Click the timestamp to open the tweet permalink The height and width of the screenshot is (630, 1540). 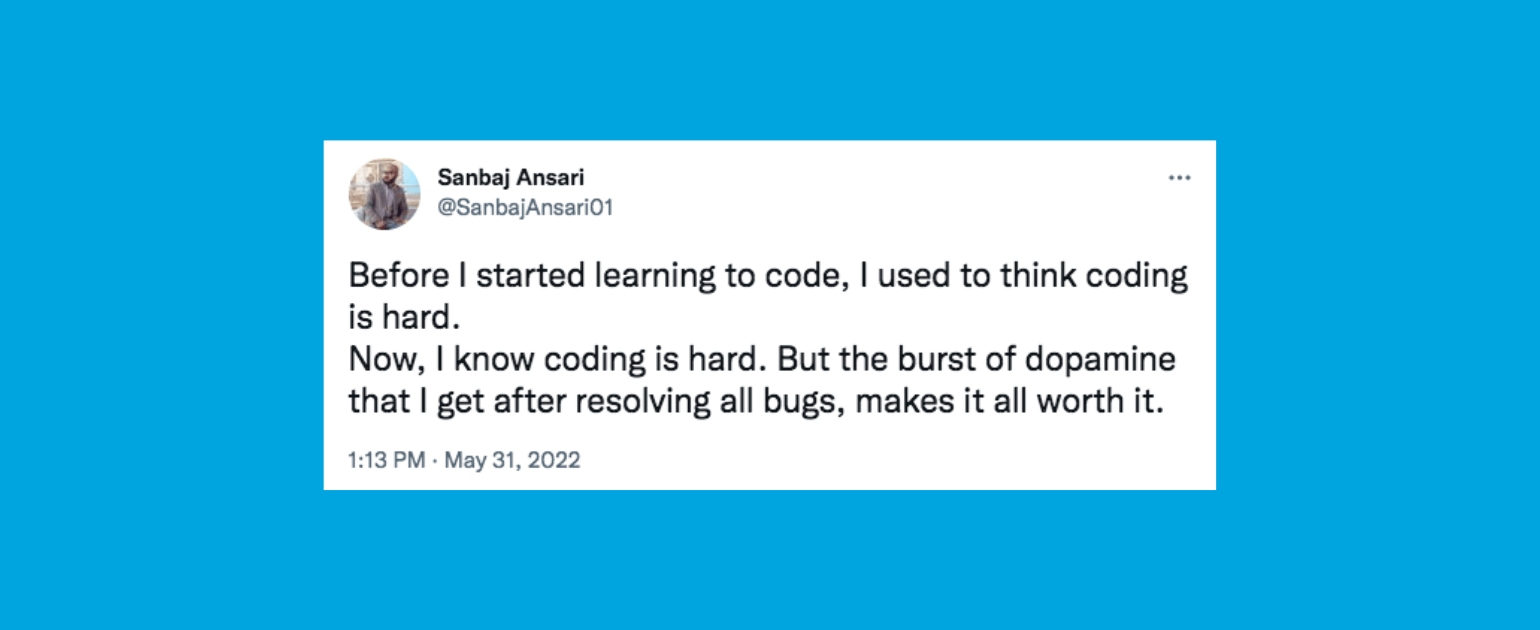pyautogui.click(x=463, y=460)
